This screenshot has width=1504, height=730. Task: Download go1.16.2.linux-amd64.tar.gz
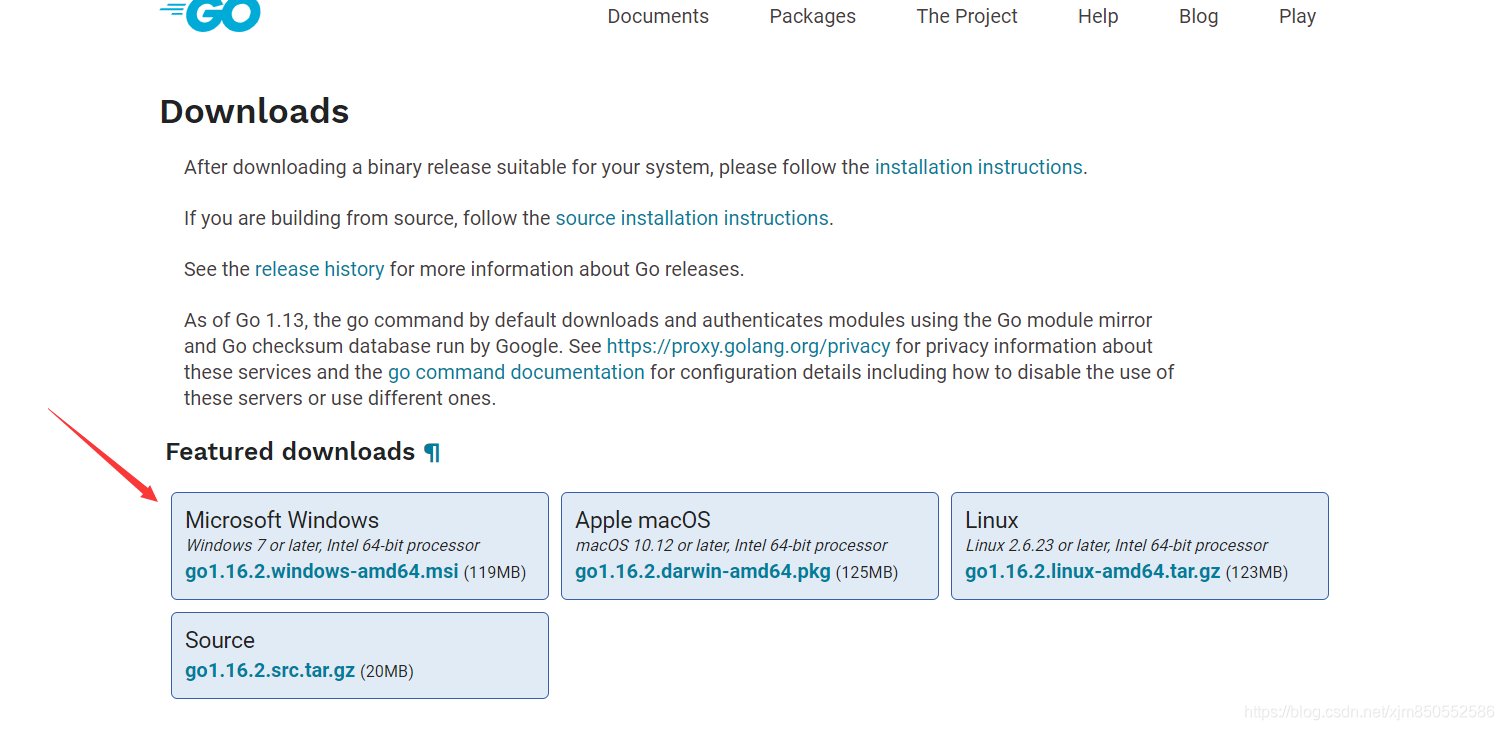pyautogui.click(x=1093, y=572)
